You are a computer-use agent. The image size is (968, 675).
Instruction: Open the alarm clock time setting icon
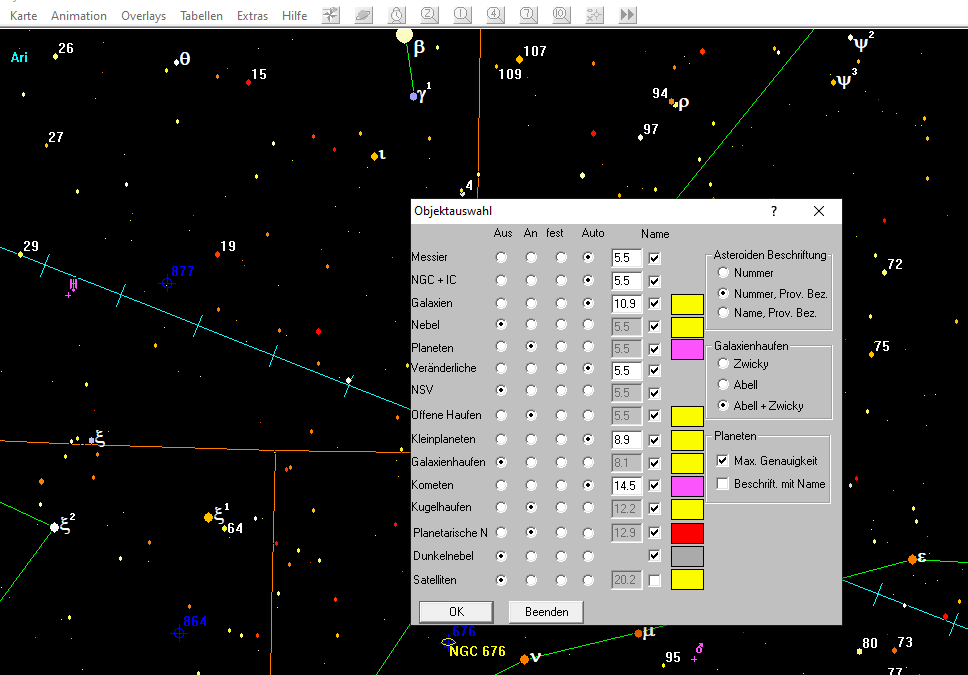(x=397, y=15)
